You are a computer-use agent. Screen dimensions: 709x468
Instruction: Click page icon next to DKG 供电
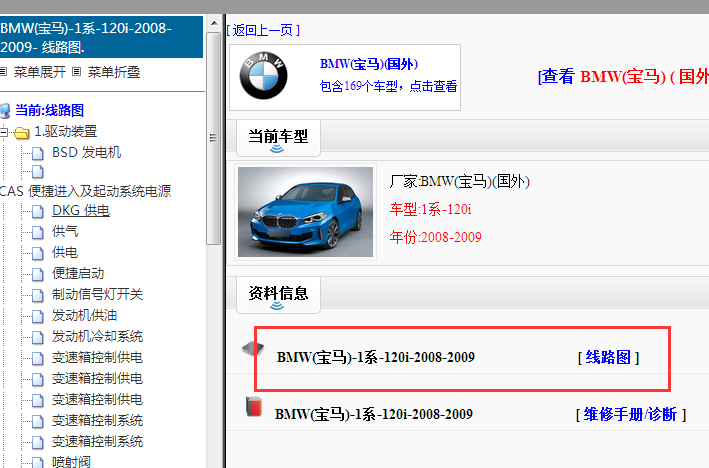[x=38, y=212]
